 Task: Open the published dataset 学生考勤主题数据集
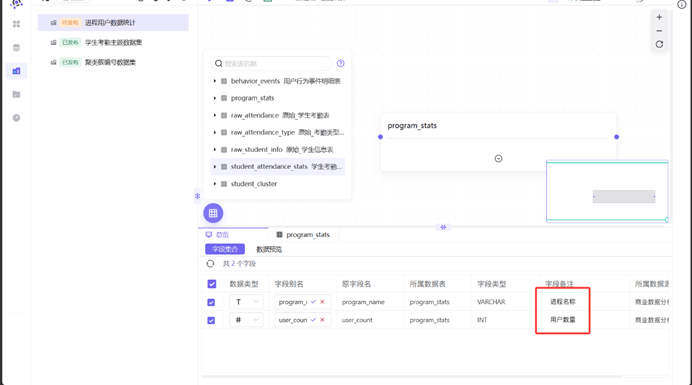pyautogui.click(x=113, y=42)
